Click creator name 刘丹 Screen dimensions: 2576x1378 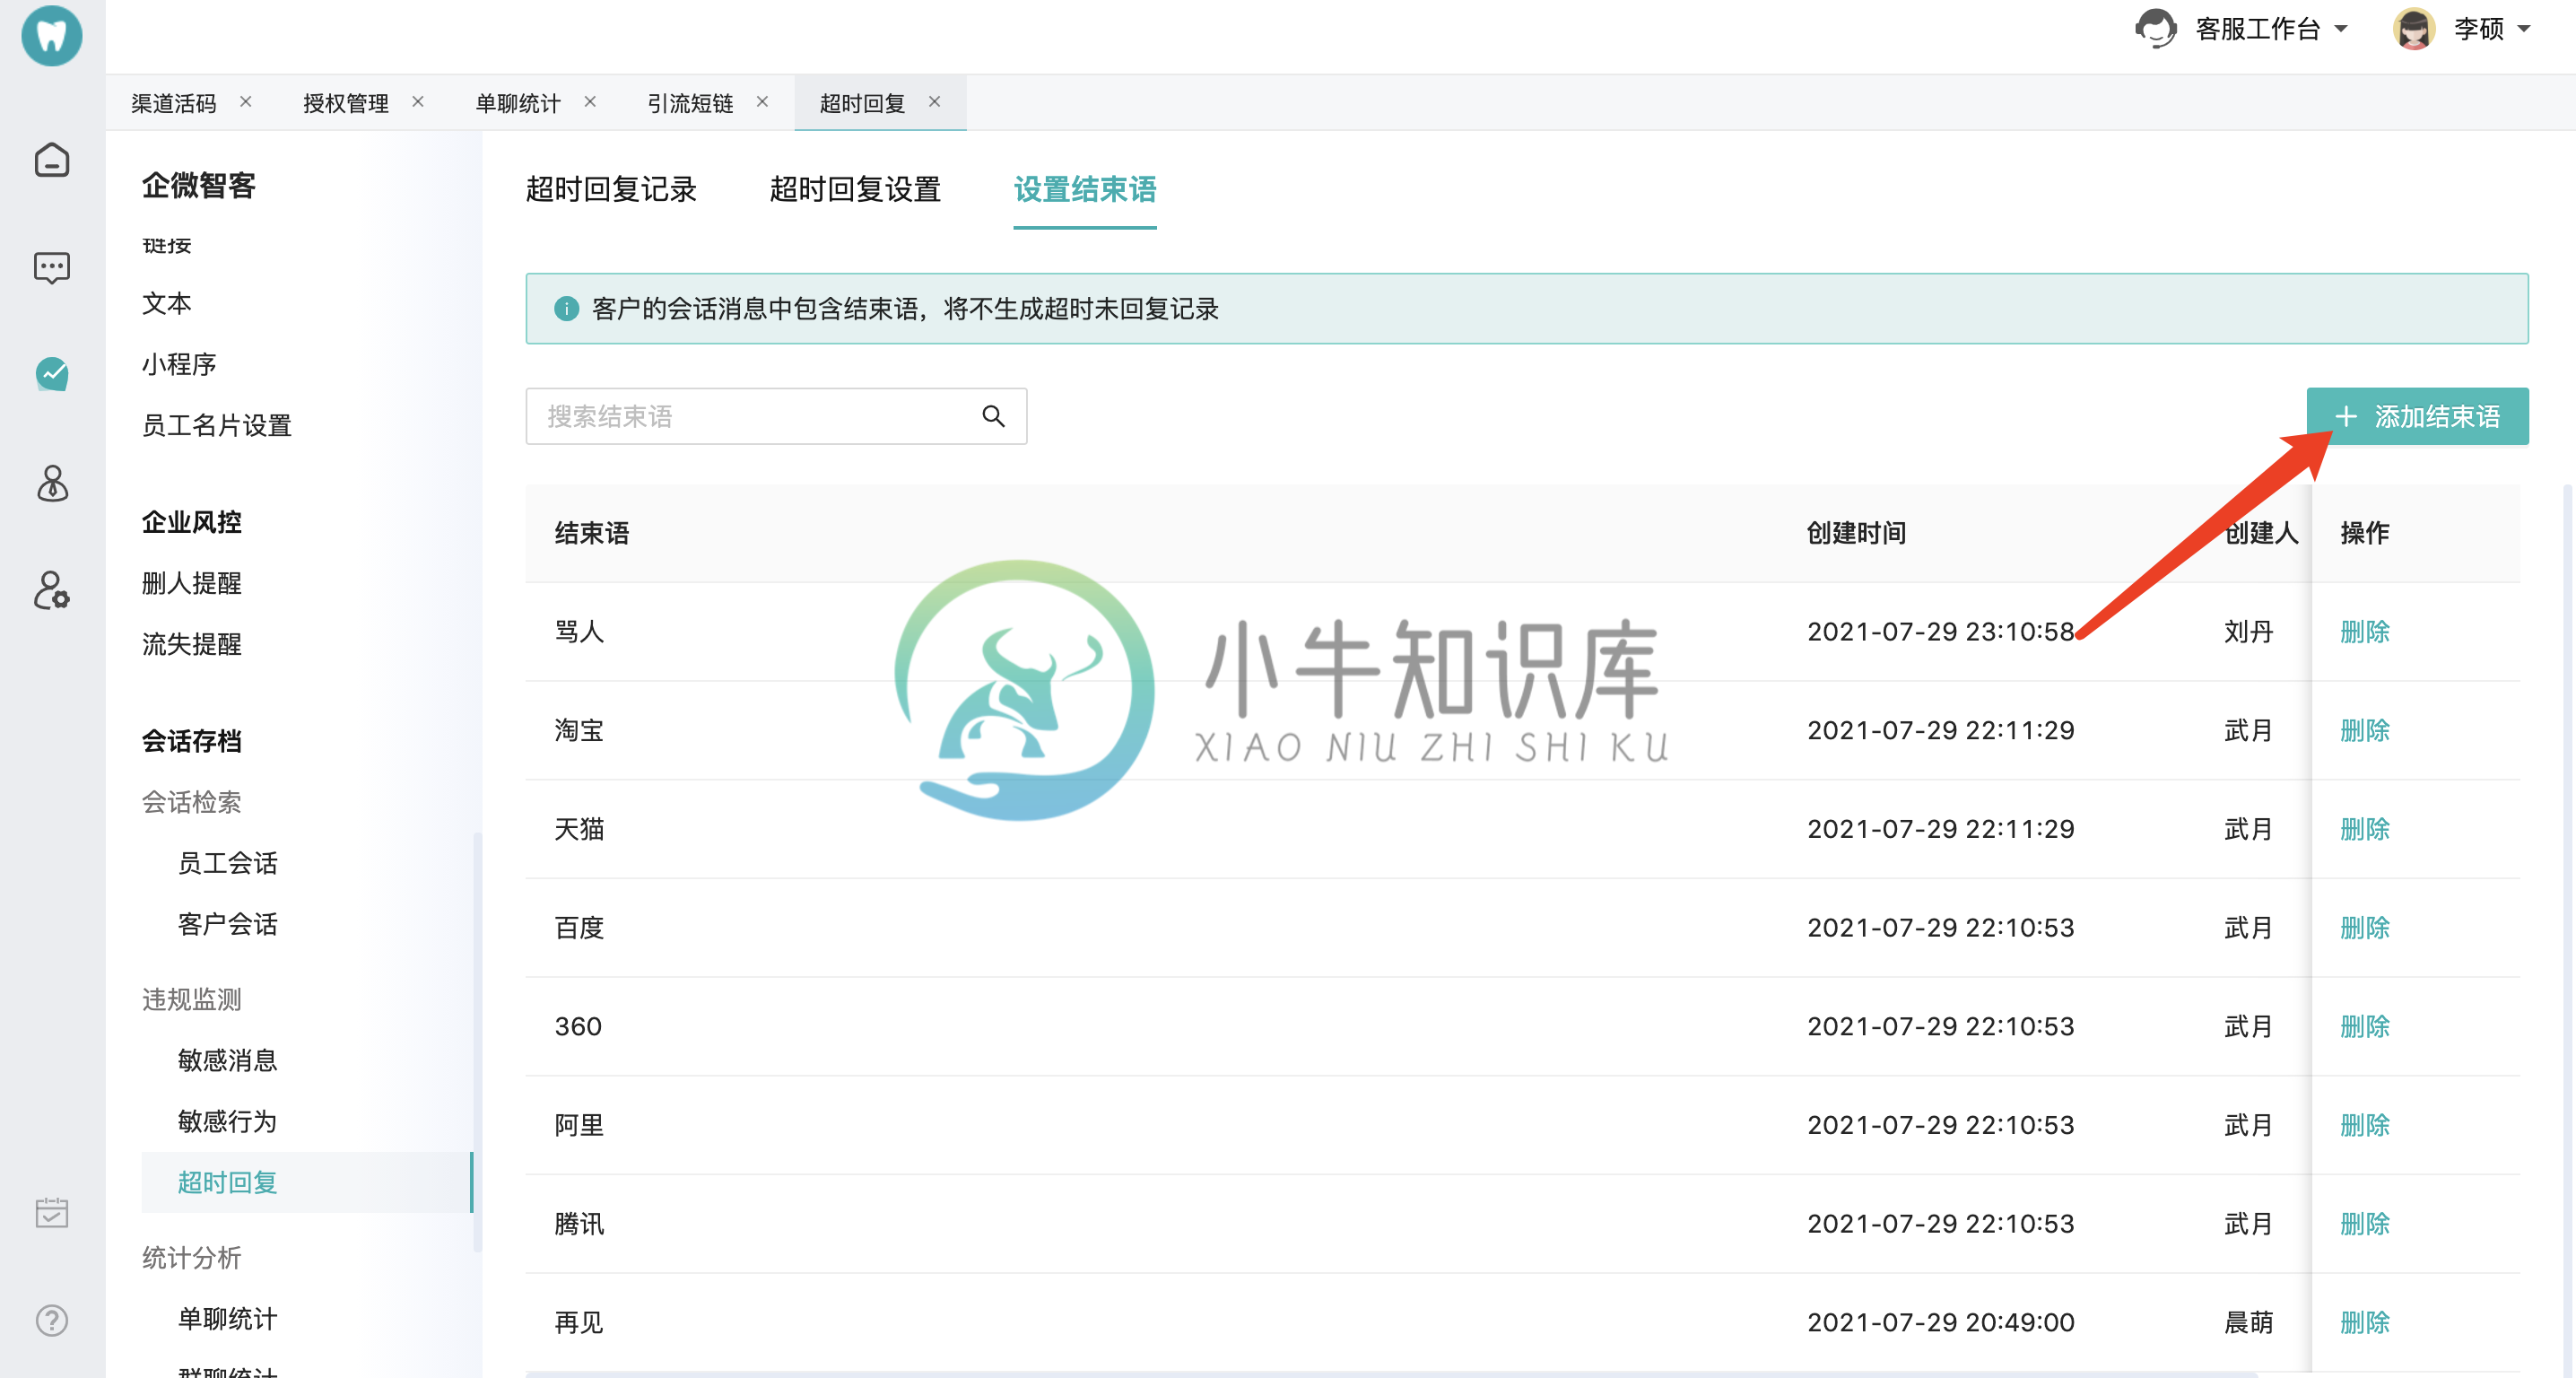(x=2248, y=632)
